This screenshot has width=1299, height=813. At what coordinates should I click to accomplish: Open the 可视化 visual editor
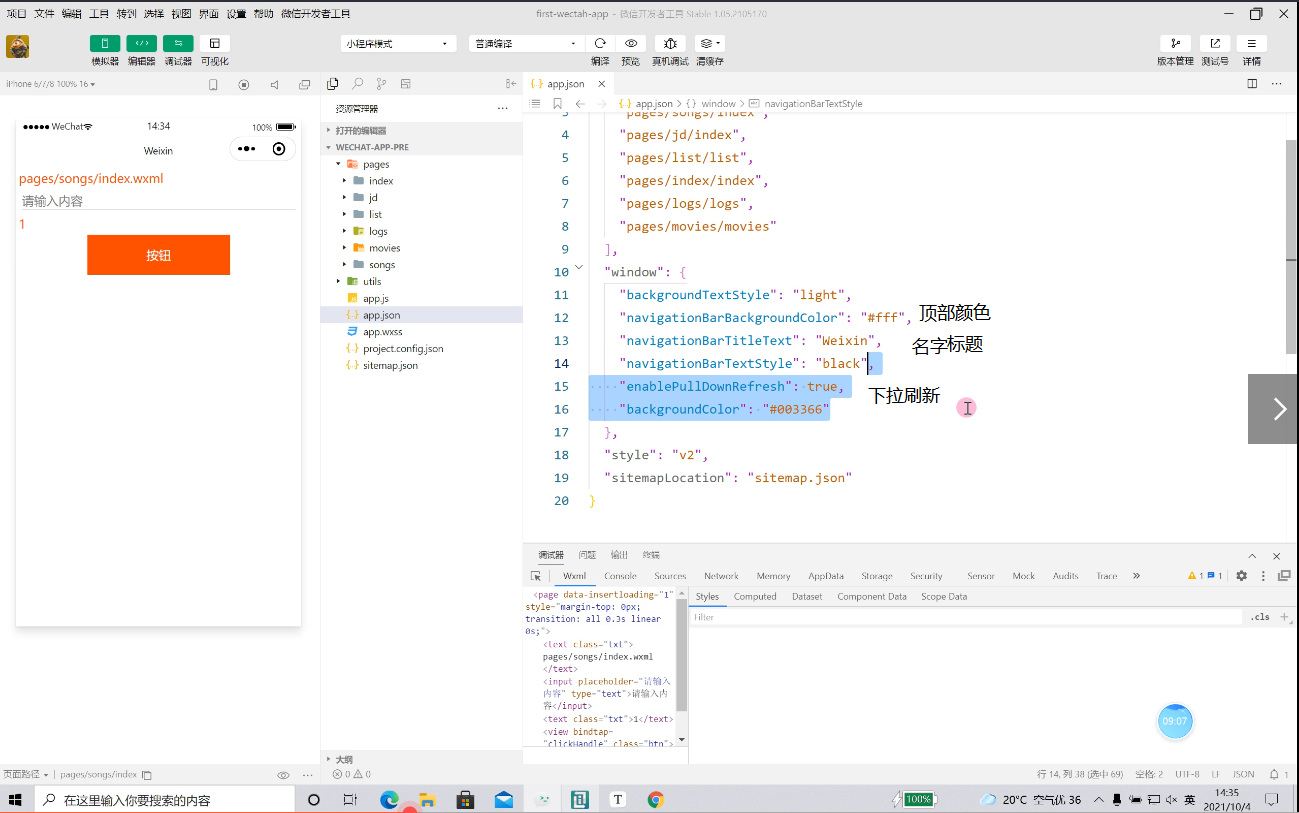tap(215, 44)
